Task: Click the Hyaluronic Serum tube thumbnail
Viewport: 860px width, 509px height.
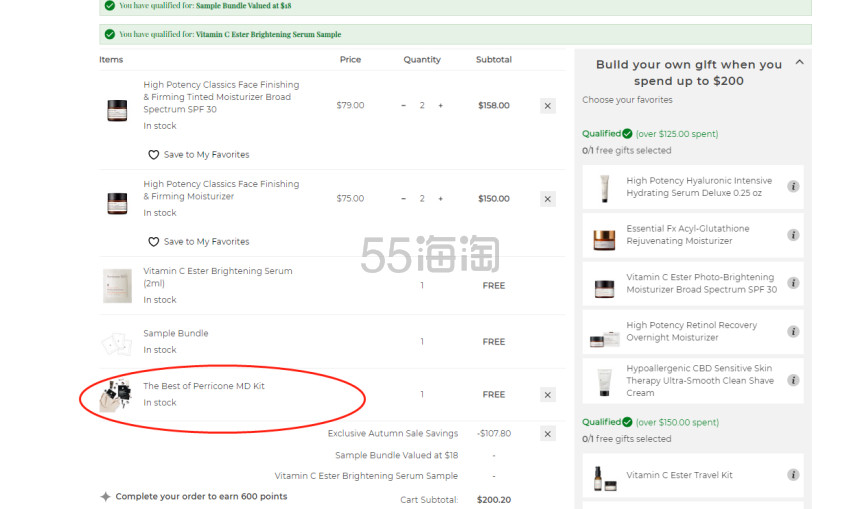Action: pyautogui.click(x=604, y=188)
